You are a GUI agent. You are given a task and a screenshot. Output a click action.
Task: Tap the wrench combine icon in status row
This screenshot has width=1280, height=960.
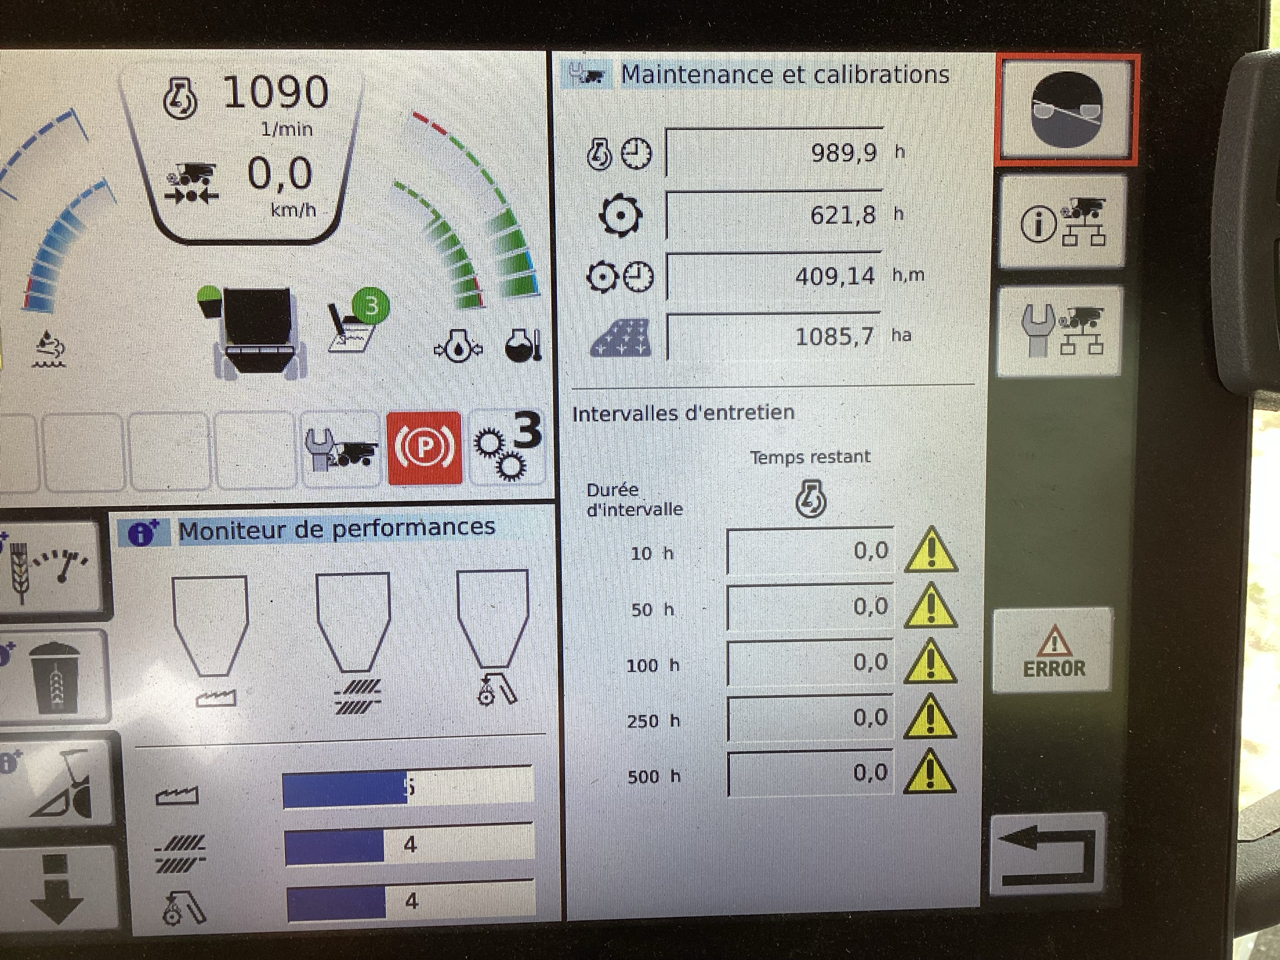[341, 449]
